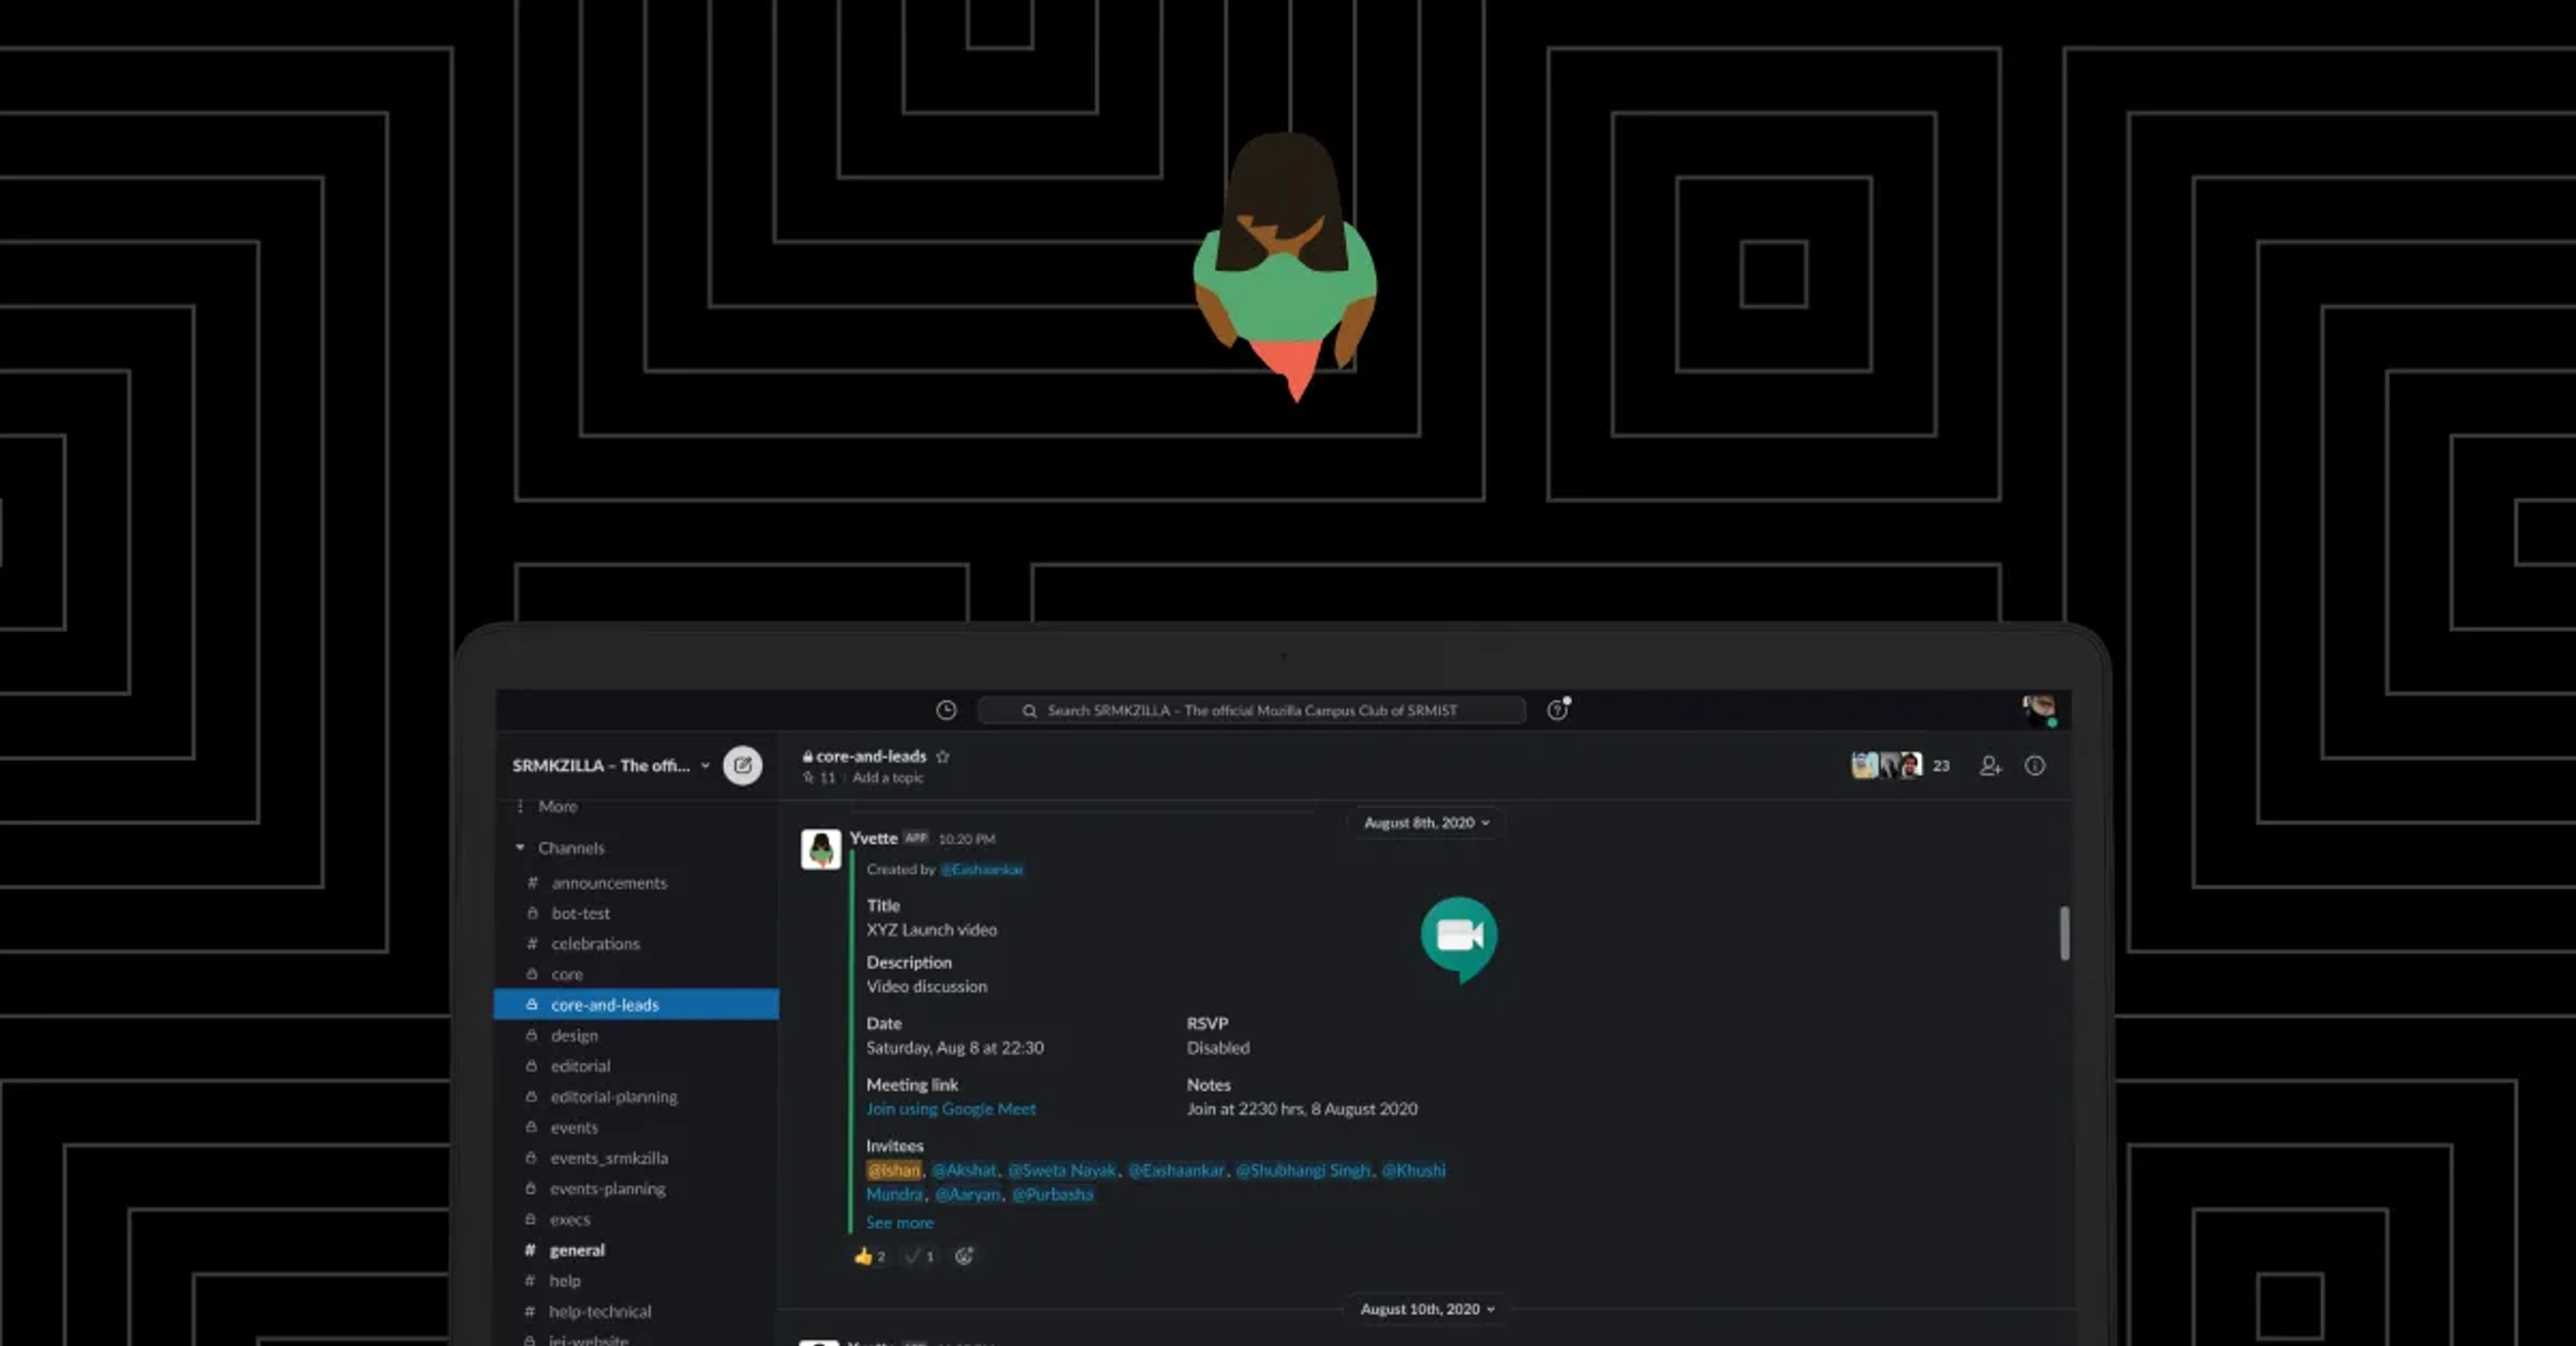
Task: Click the Yvette sender name
Action: 873,838
